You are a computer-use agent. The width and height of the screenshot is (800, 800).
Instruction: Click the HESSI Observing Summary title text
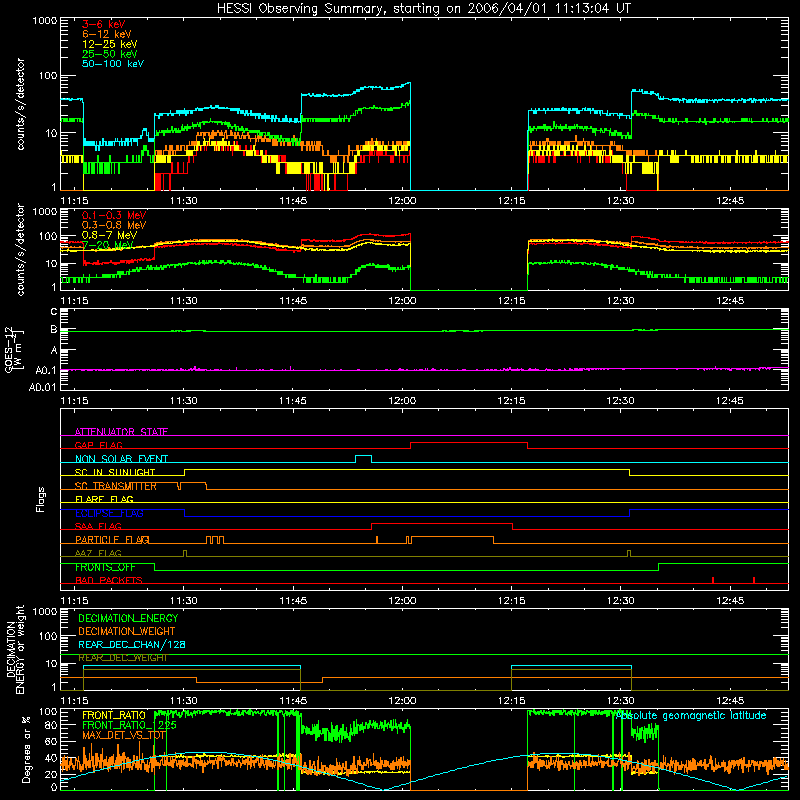423,8
